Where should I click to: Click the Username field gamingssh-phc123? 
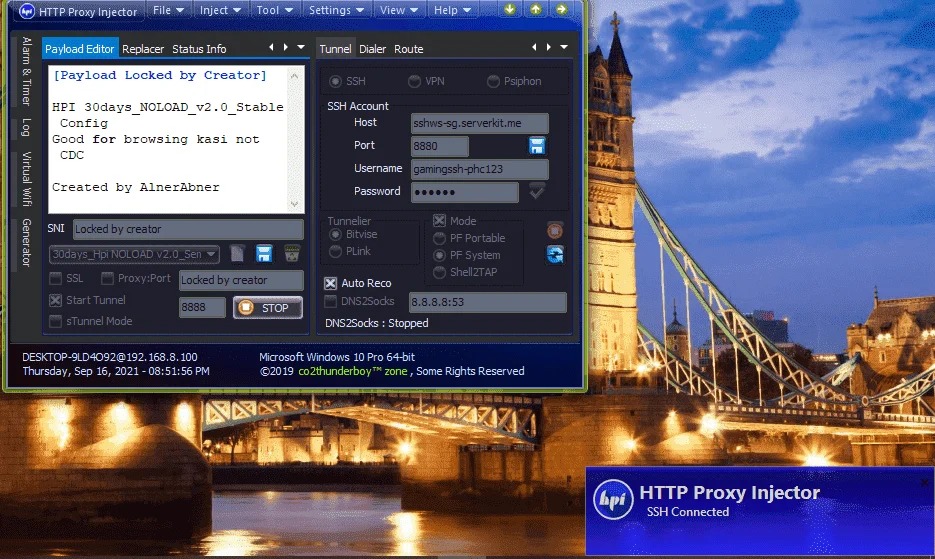[x=479, y=169]
